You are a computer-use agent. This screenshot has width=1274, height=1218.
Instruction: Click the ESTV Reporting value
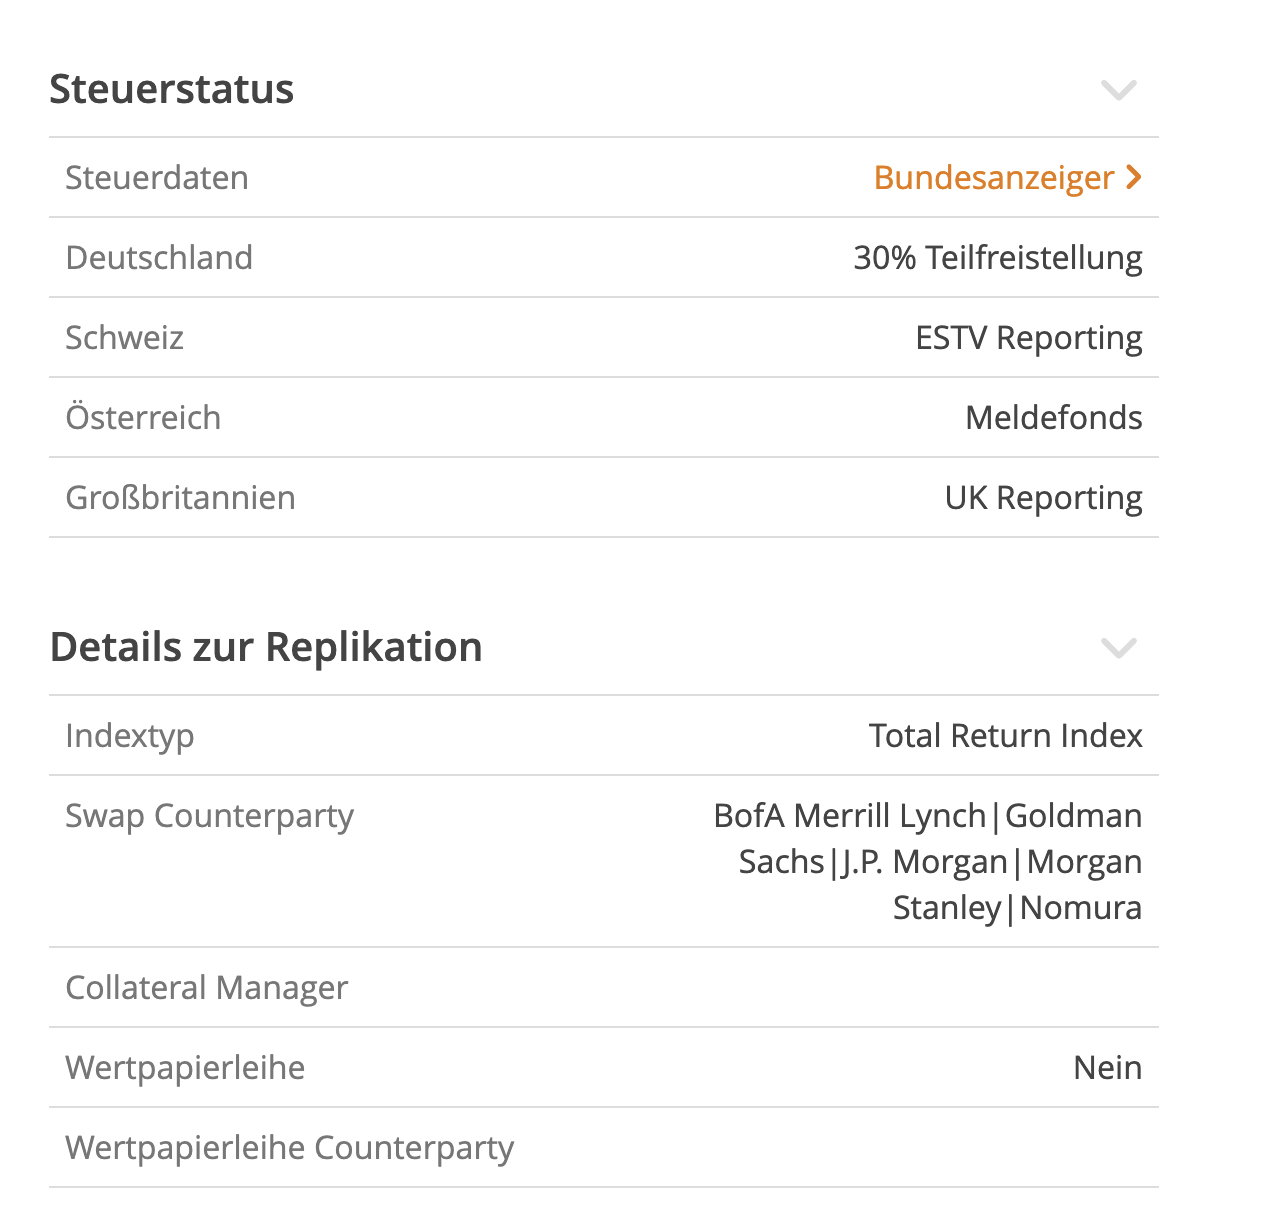click(1028, 338)
